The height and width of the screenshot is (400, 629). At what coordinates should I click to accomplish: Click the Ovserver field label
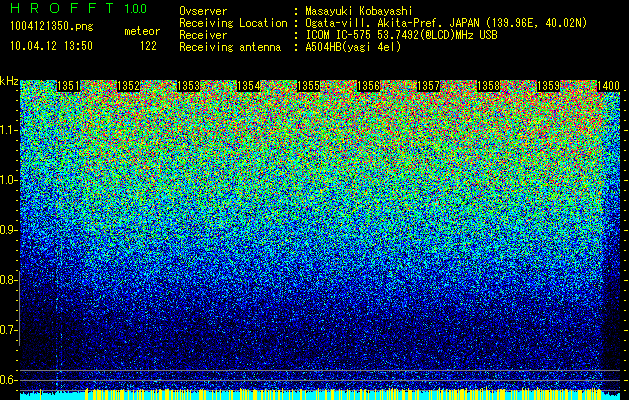tap(203, 11)
